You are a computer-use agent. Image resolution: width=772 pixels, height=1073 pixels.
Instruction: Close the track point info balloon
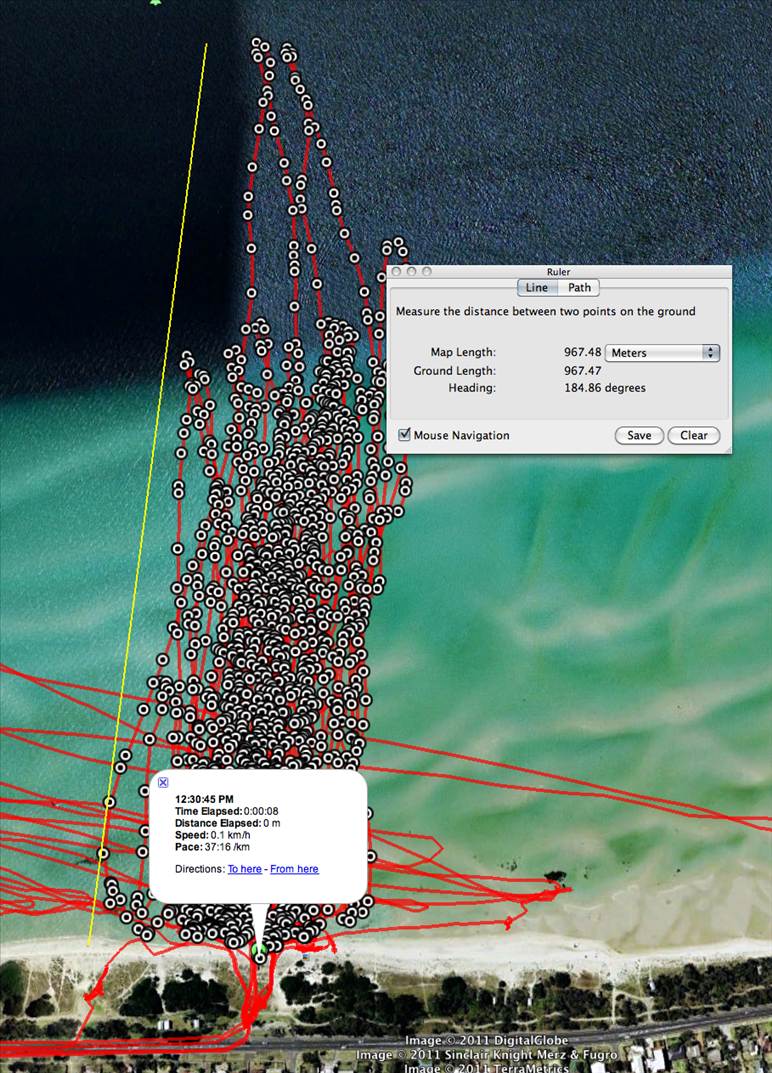click(164, 782)
